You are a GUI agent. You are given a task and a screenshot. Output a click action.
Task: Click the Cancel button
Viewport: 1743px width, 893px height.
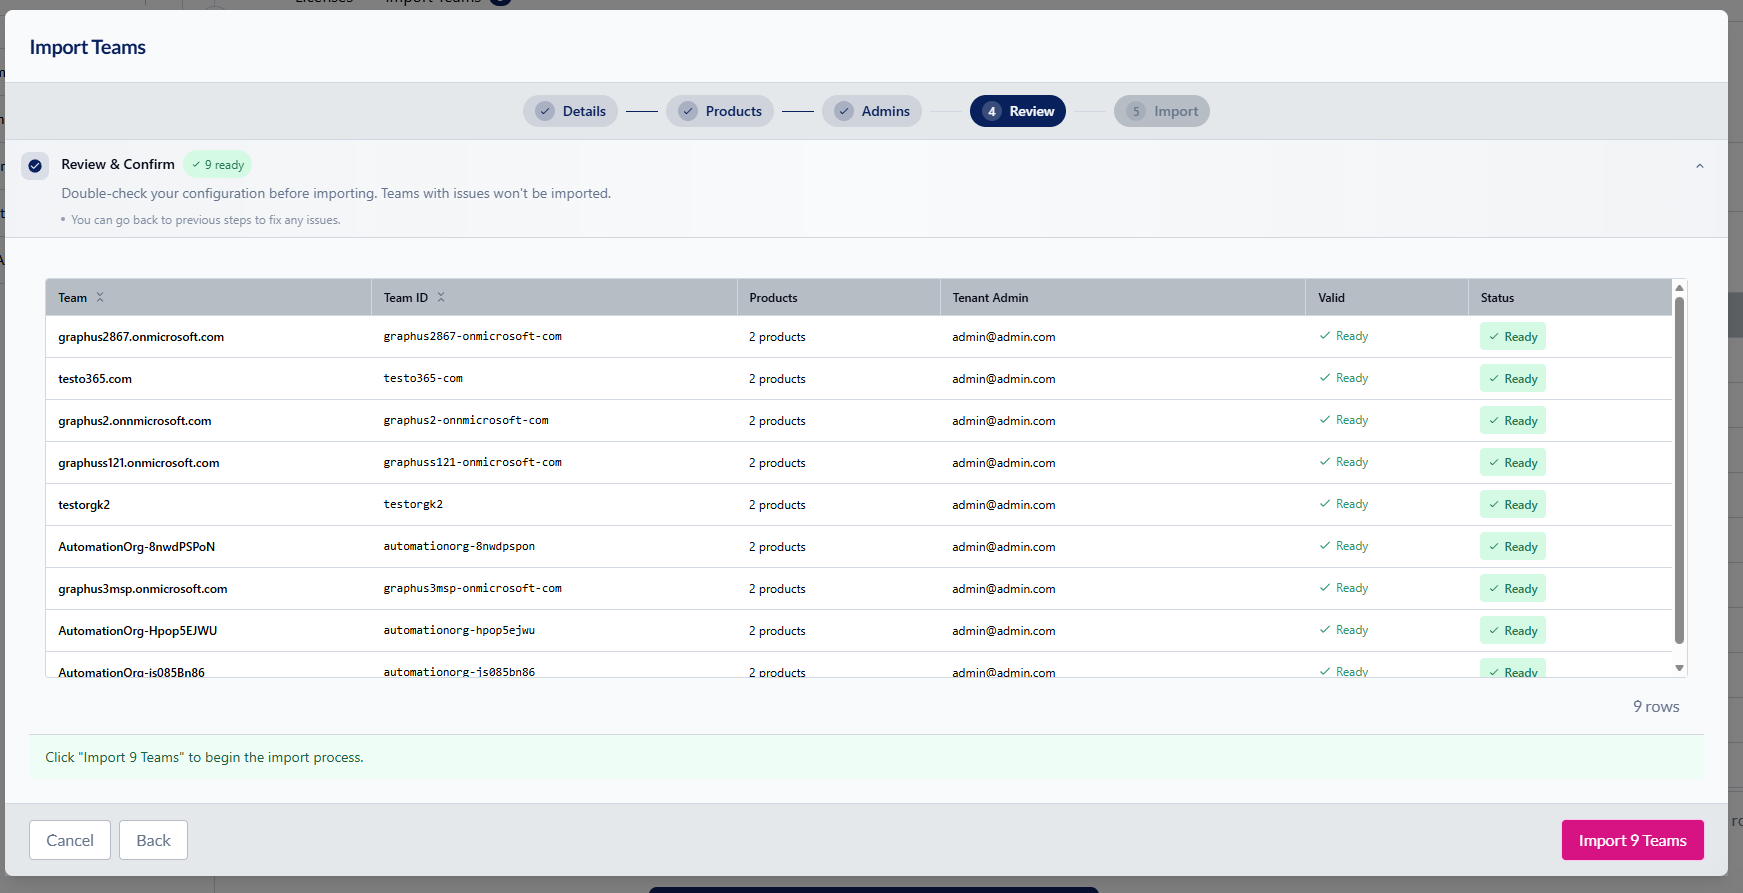[x=70, y=840]
